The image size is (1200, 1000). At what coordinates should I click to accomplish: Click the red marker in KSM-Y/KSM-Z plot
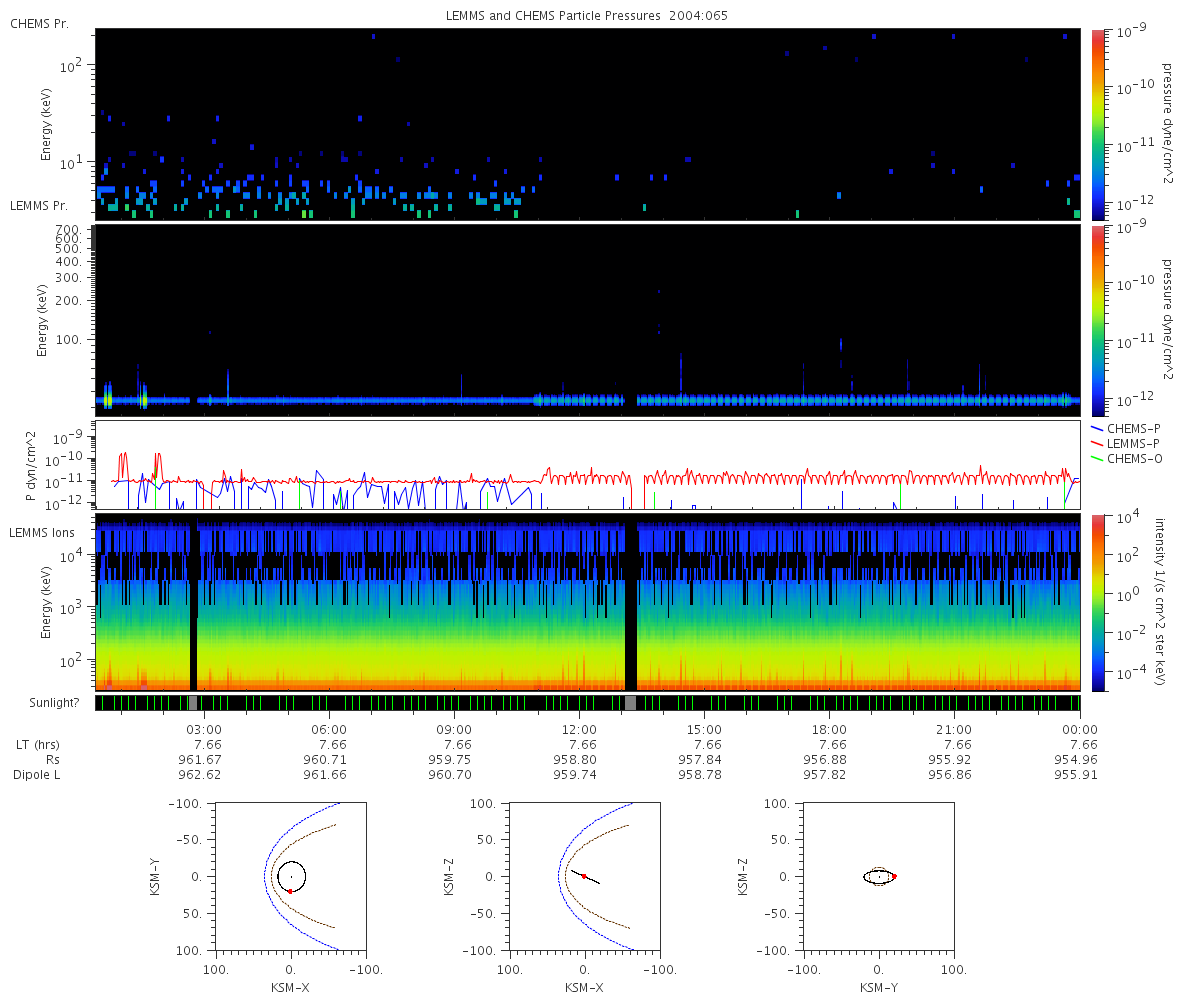(894, 877)
